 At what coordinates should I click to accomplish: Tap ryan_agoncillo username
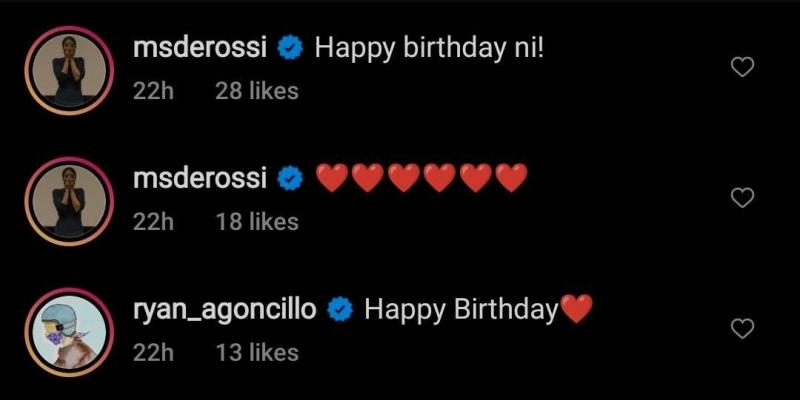224,310
